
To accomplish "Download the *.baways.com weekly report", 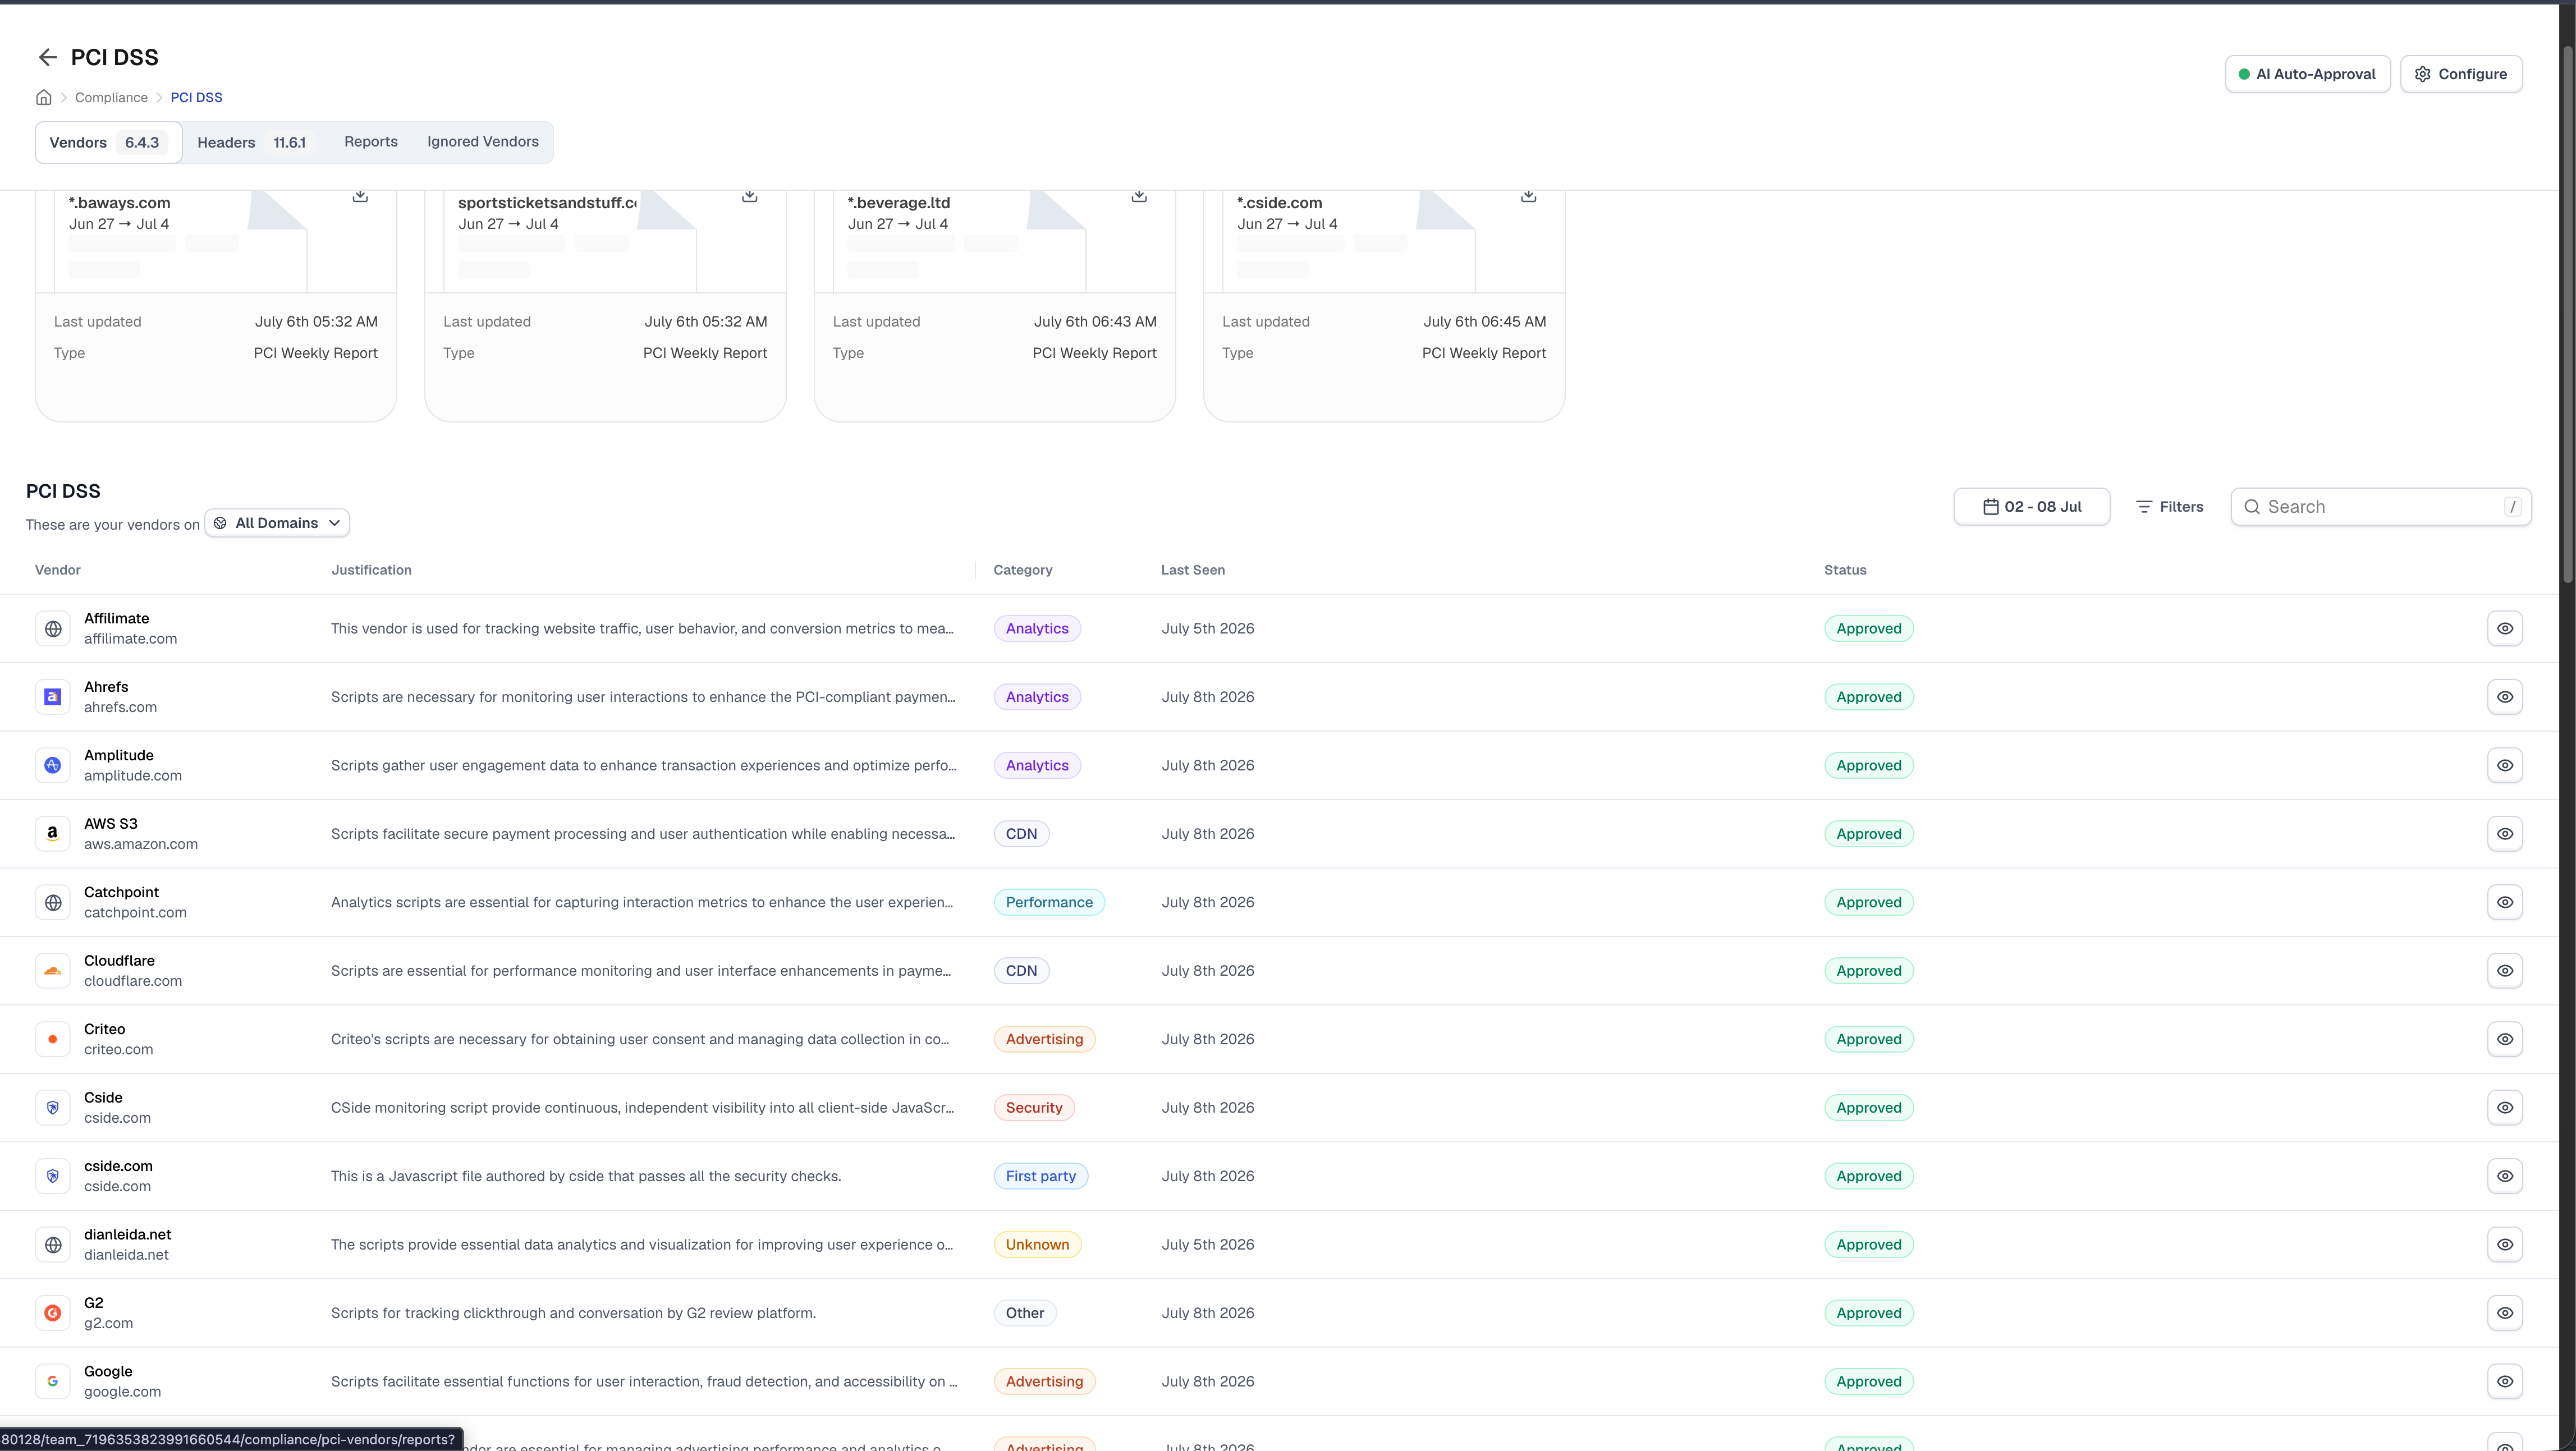I will click(360, 196).
